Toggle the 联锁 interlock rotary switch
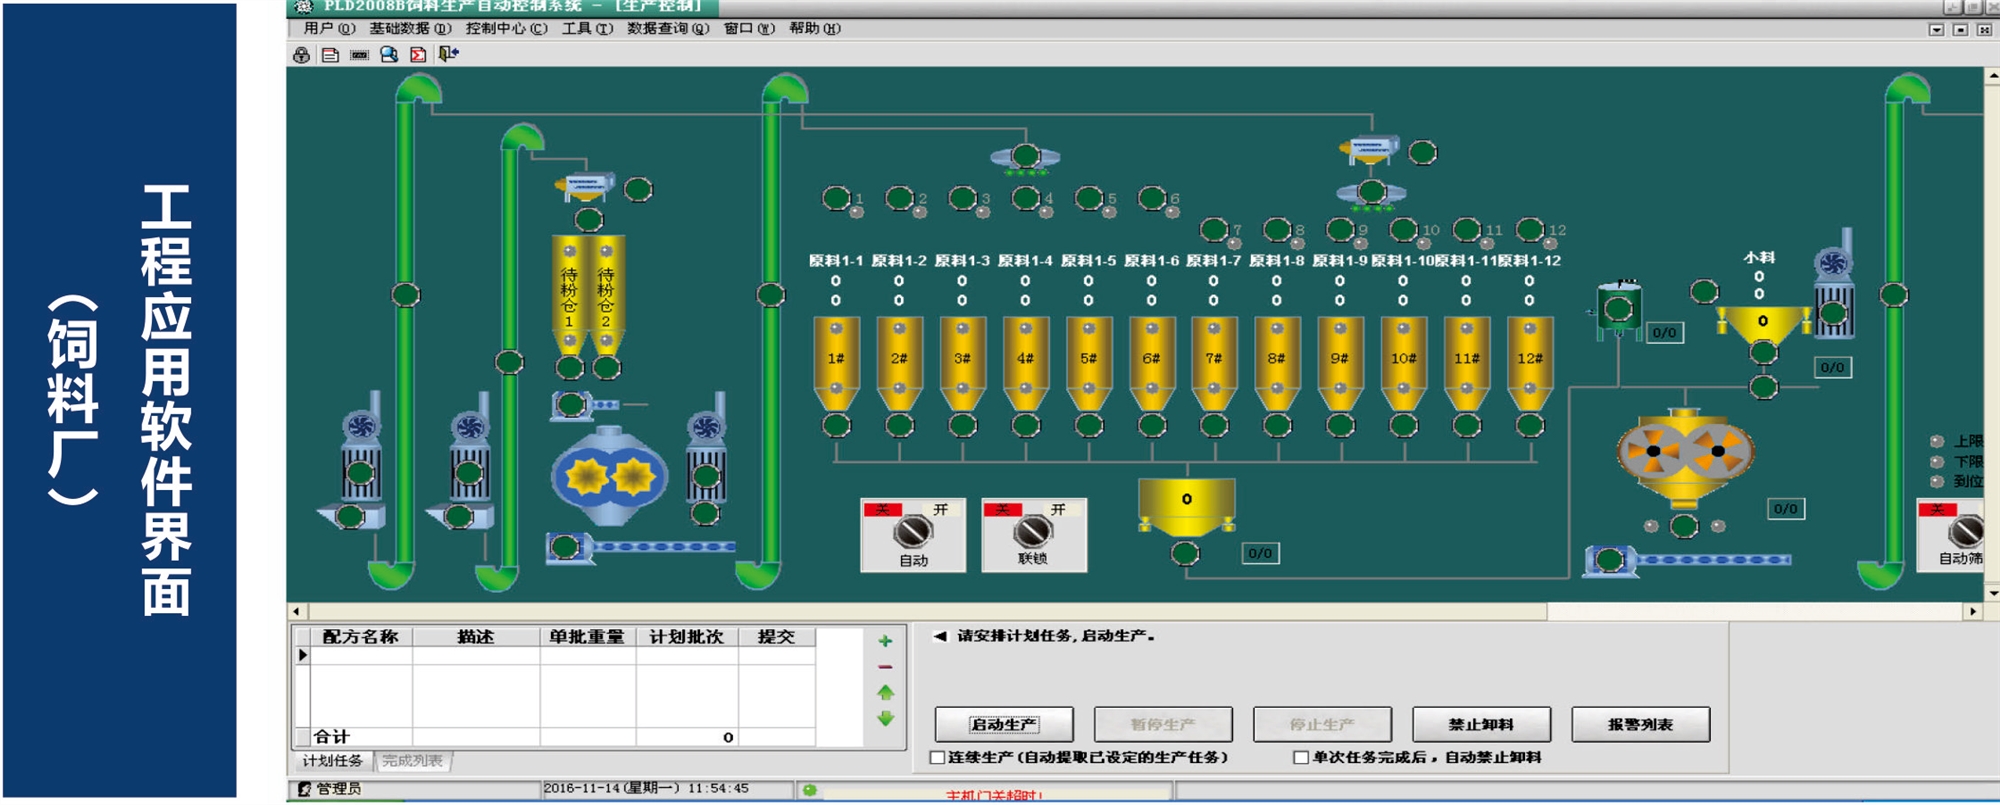The image size is (2000, 805). [x=1033, y=531]
